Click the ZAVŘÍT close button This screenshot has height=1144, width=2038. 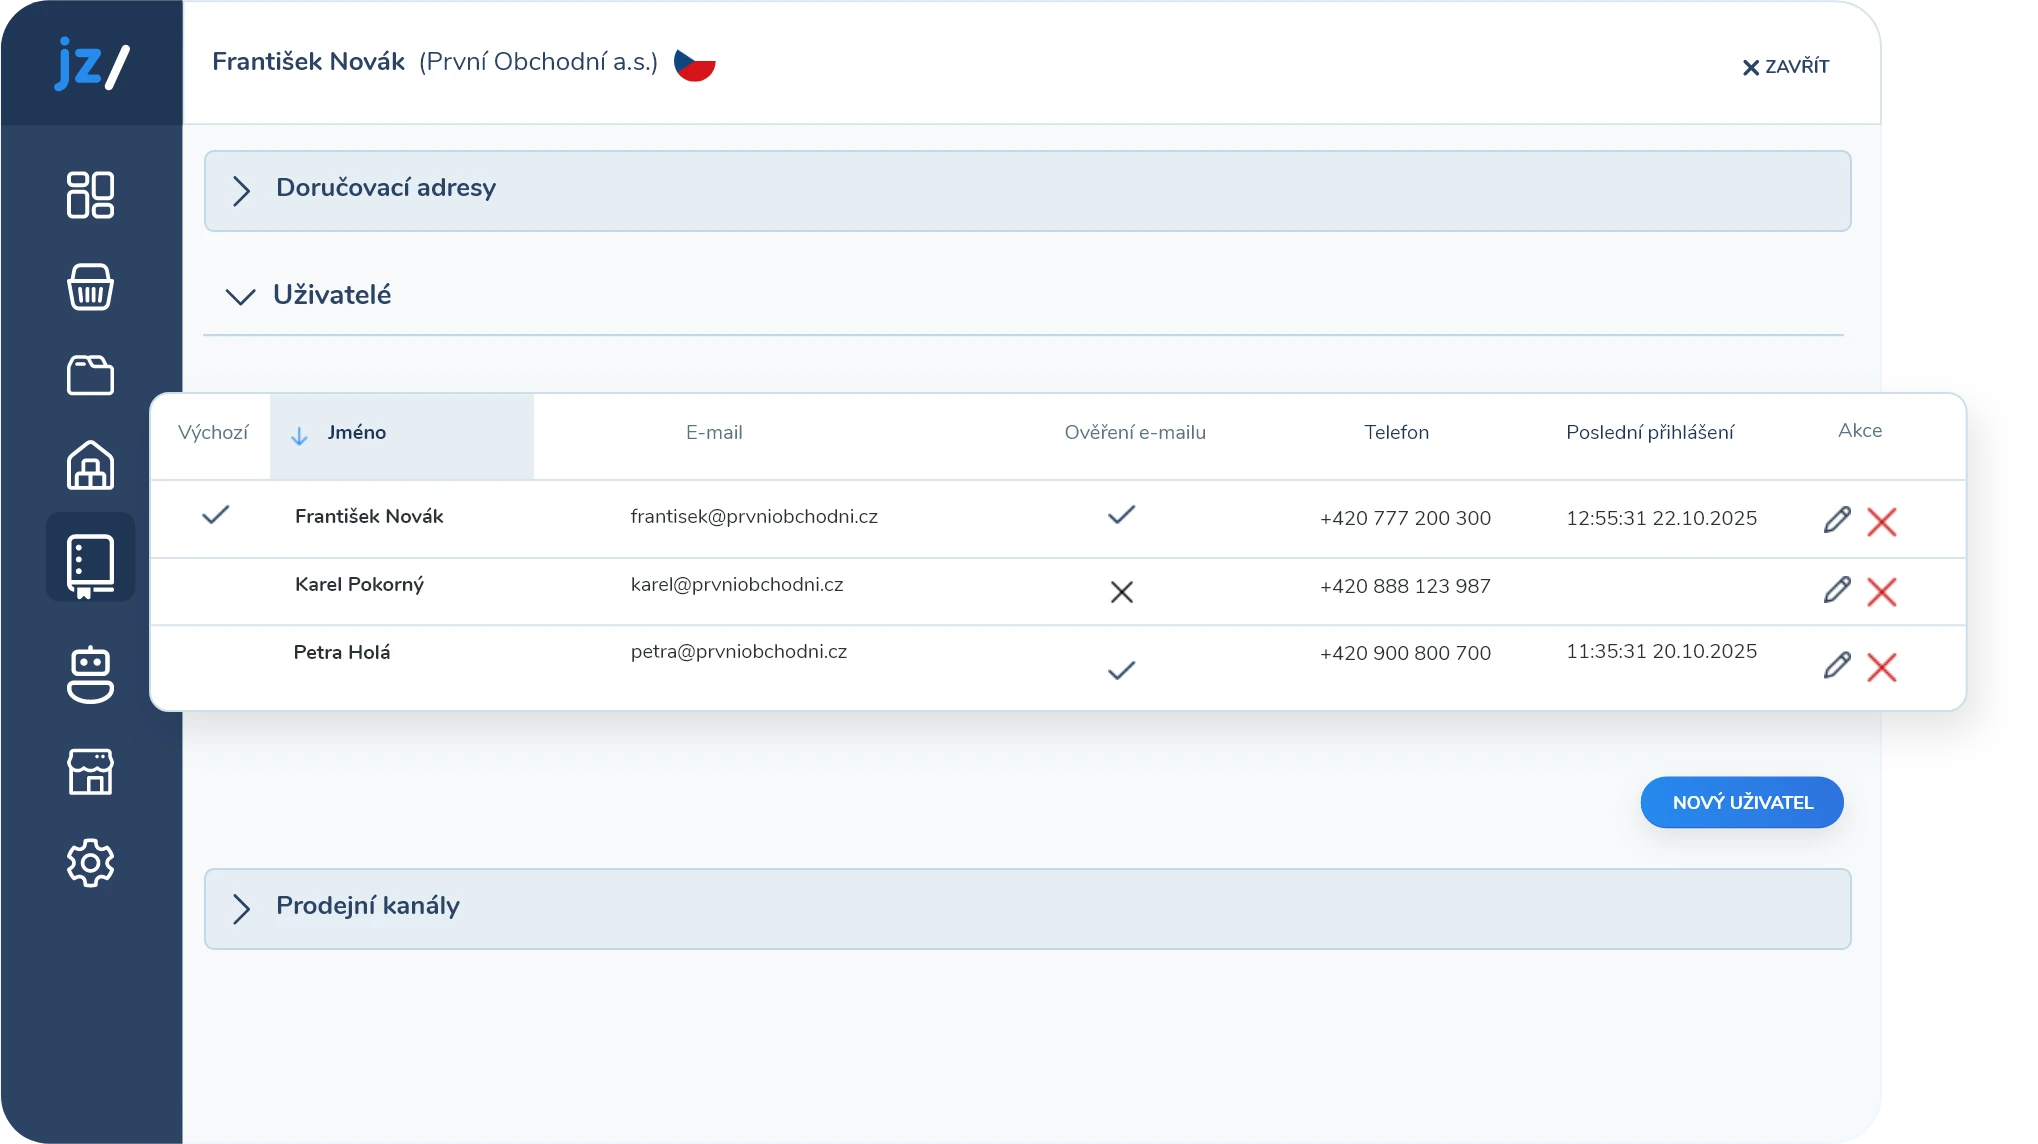click(1785, 67)
